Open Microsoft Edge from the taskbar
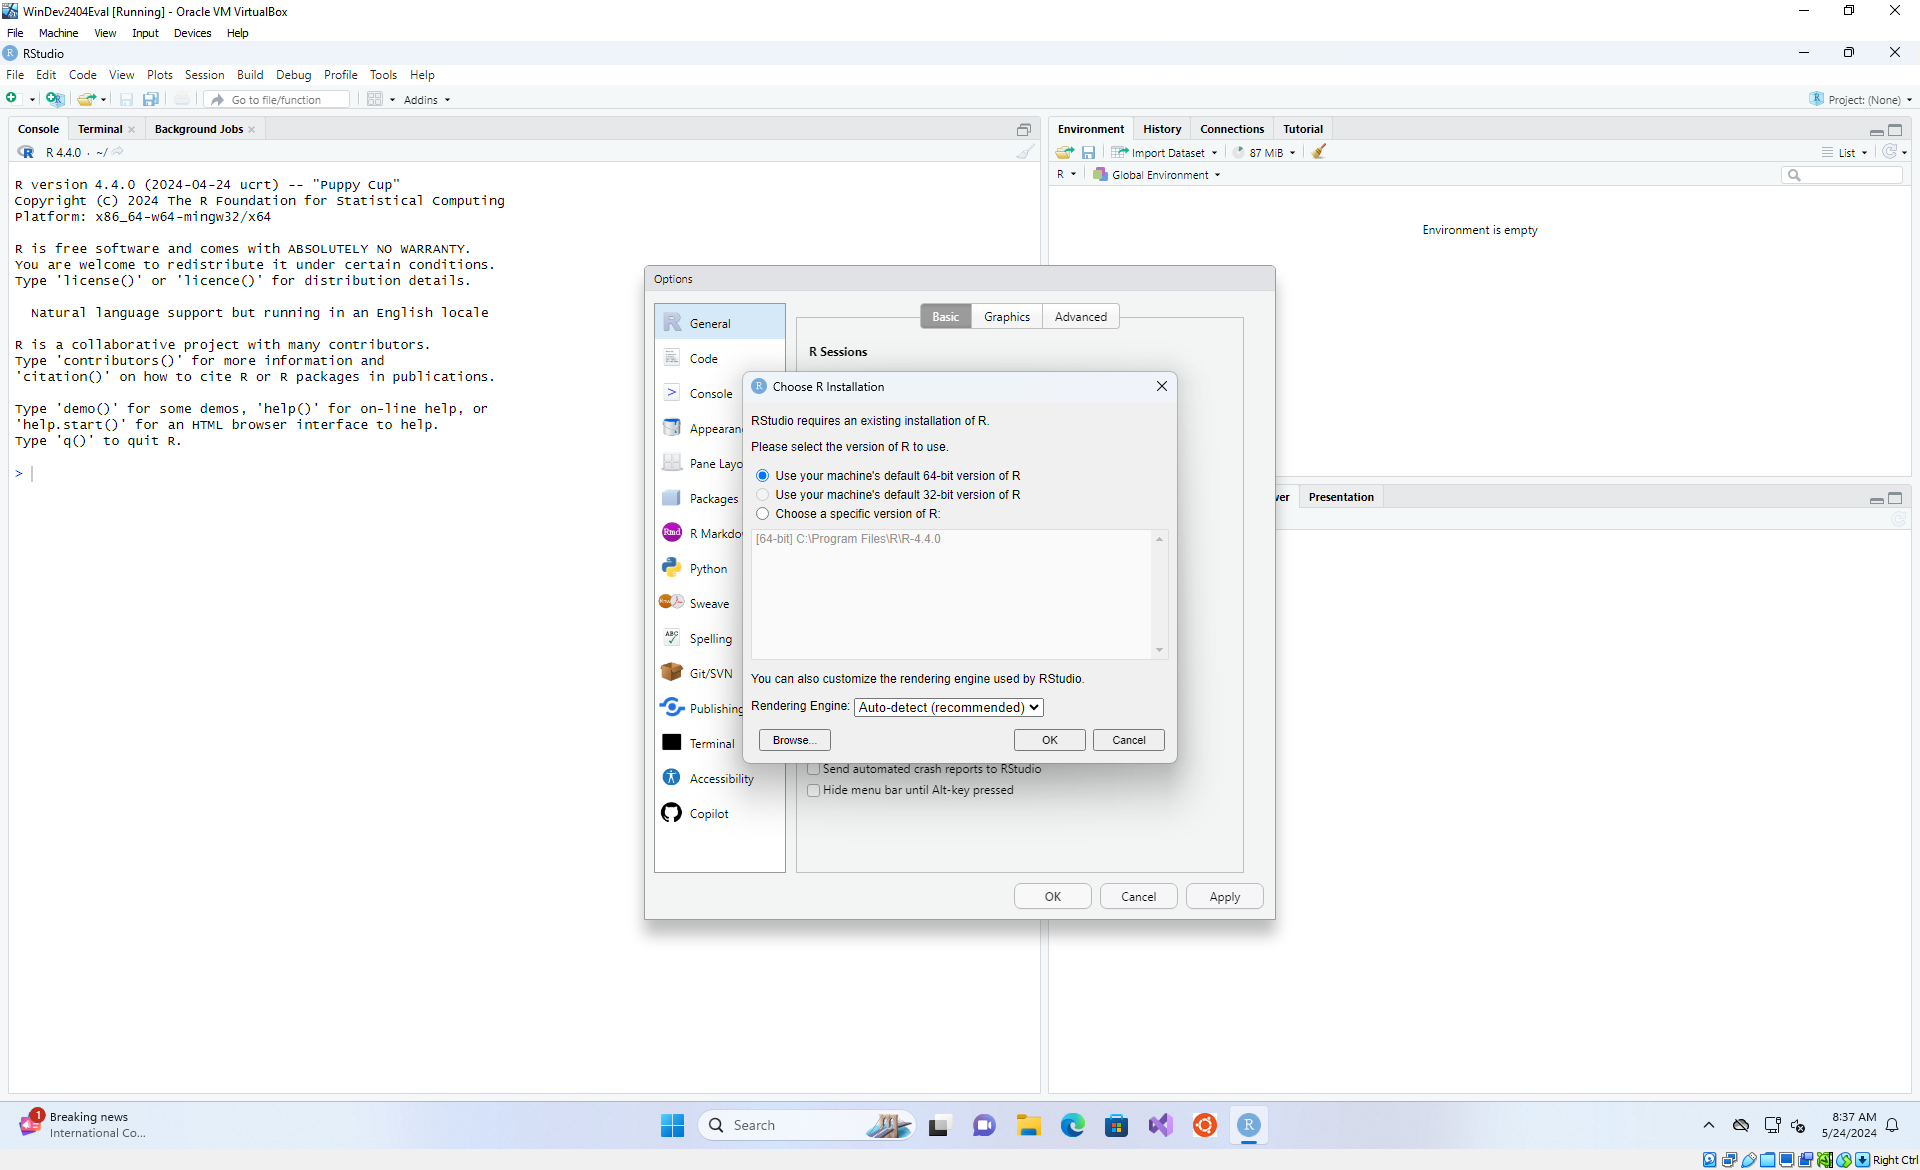 pyautogui.click(x=1072, y=1126)
